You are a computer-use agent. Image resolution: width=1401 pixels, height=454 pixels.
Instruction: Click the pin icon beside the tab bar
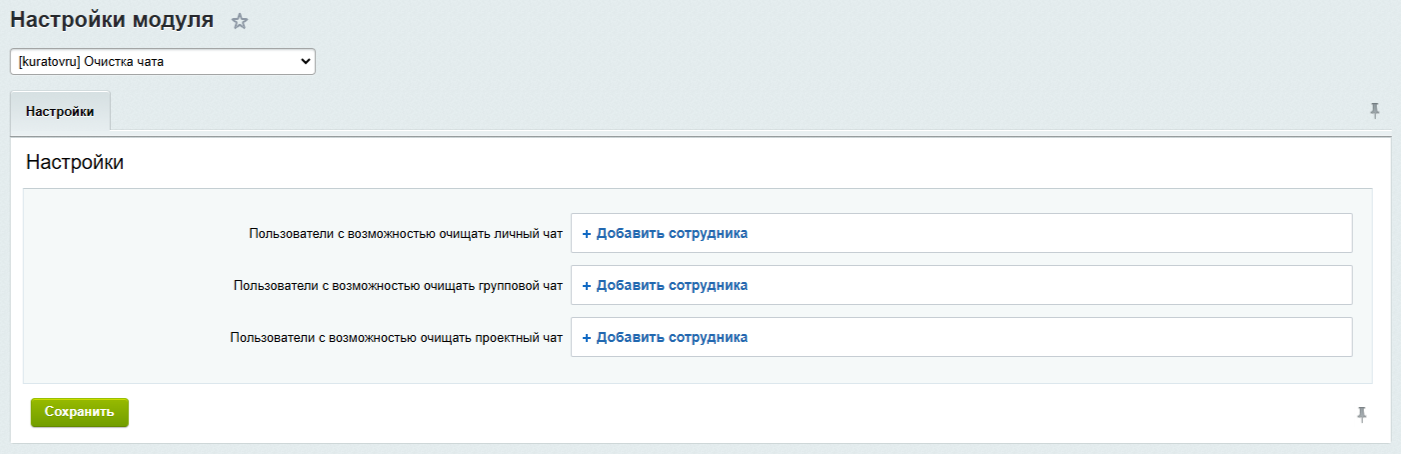(x=1375, y=110)
